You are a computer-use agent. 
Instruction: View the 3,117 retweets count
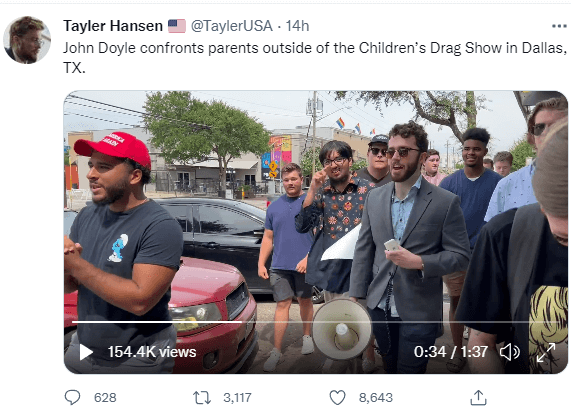pyautogui.click(x=237, y=398)
